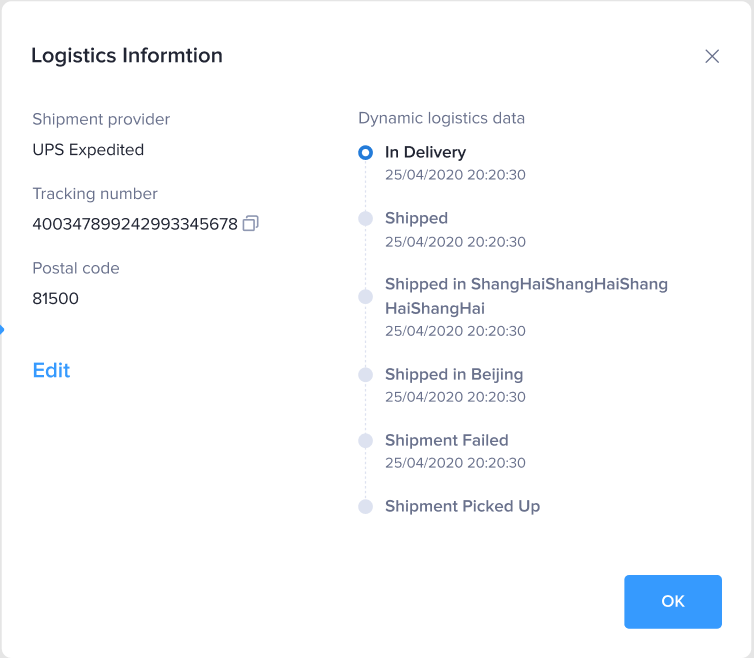Click the UPS Expedited provider text
Screen dimensions: 754x658
88,150
